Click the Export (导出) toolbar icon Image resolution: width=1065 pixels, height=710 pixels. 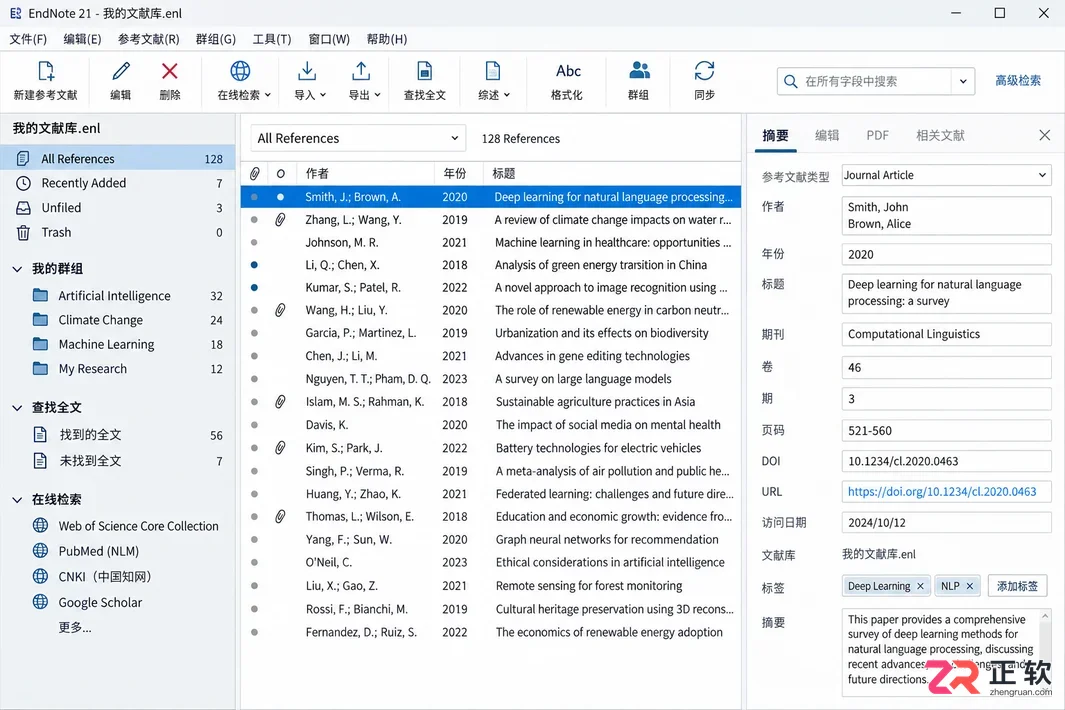point(361,71)
